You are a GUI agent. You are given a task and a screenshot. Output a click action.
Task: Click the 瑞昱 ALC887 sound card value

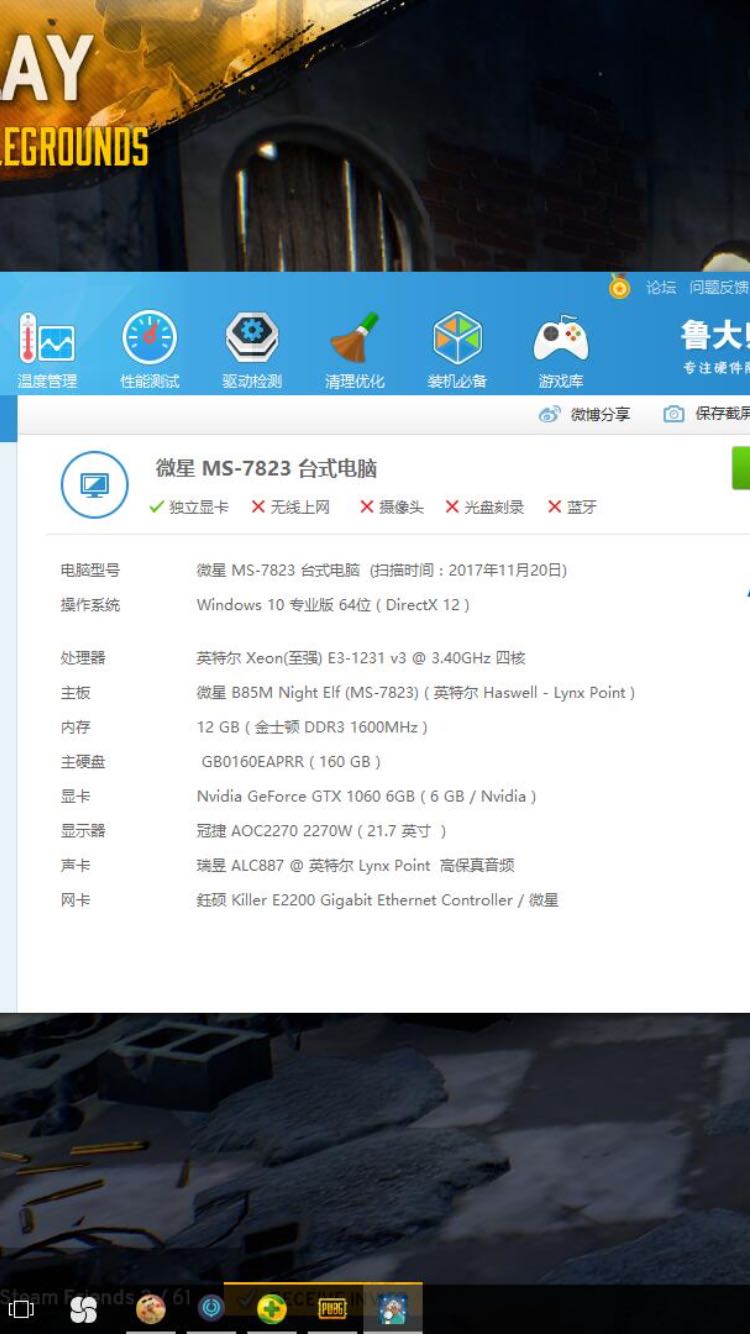click(x=355, y=866)
